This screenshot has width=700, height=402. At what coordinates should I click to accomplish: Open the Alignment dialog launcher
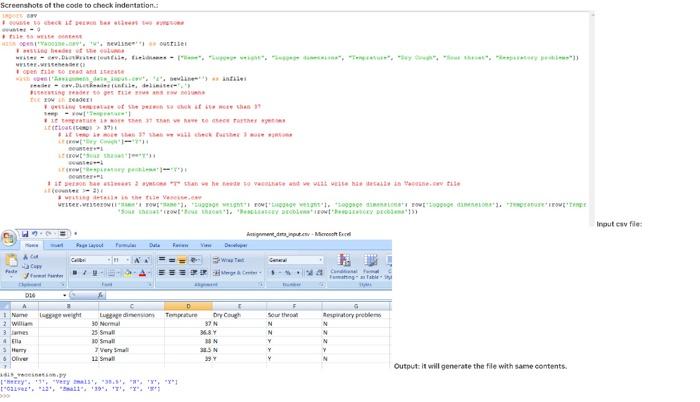(x=261, y=285)
